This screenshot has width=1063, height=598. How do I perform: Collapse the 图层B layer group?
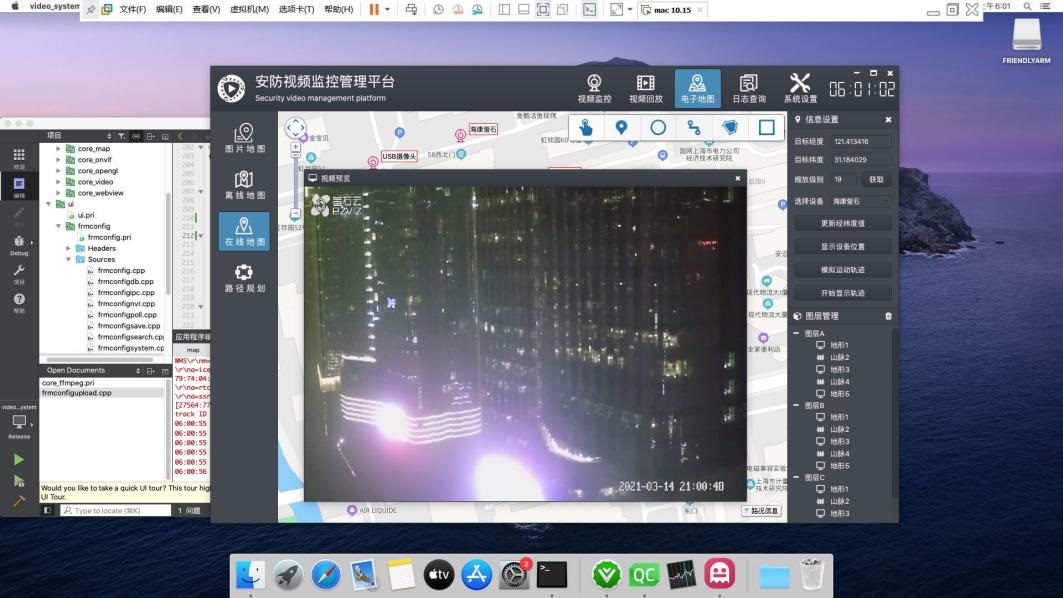(x=797, y=405)
